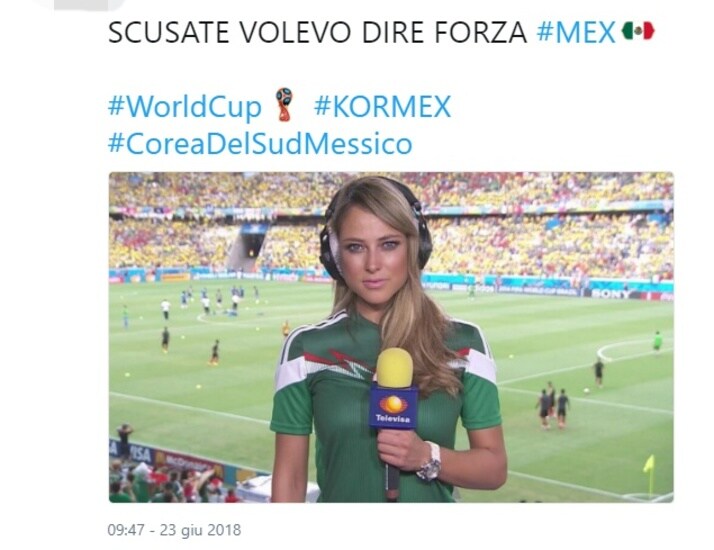Click the date 23 giu 2018
The height and width of the screenshot is (550, 714).
[200, 530]
